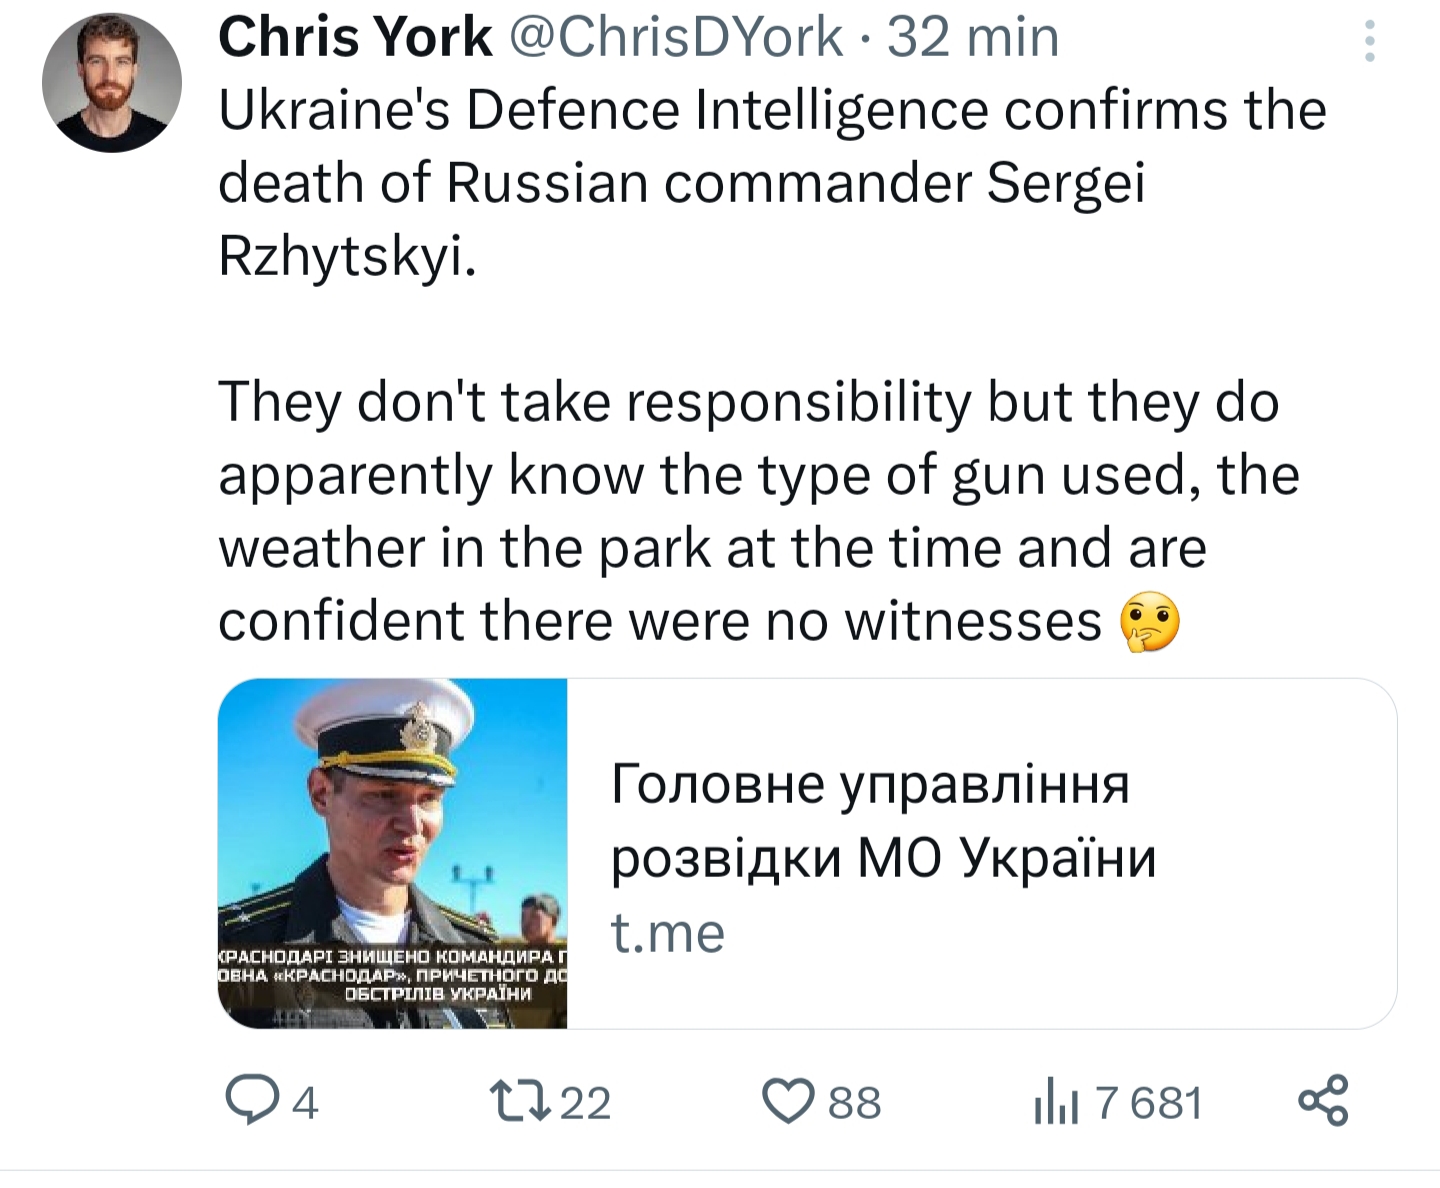Click the retweet arrows icon

[521, 1101]
